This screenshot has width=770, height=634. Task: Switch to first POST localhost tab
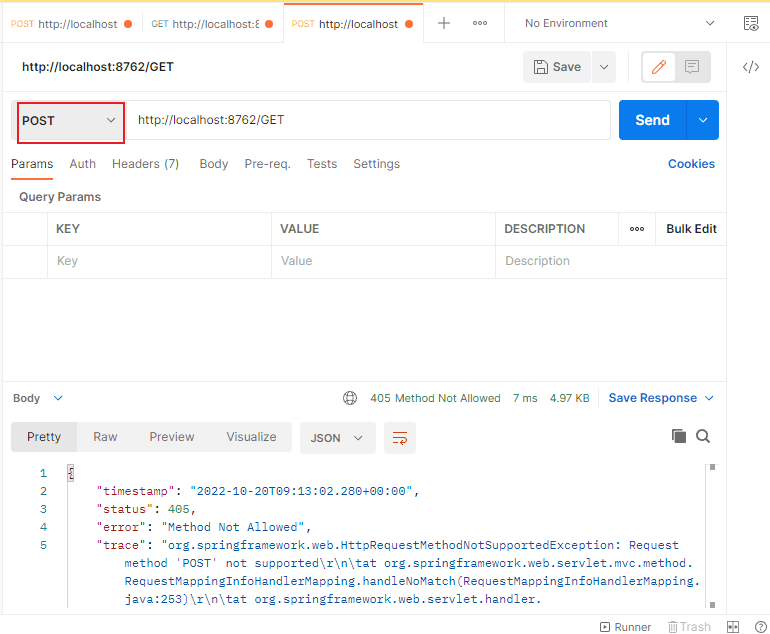click(71, 24)
